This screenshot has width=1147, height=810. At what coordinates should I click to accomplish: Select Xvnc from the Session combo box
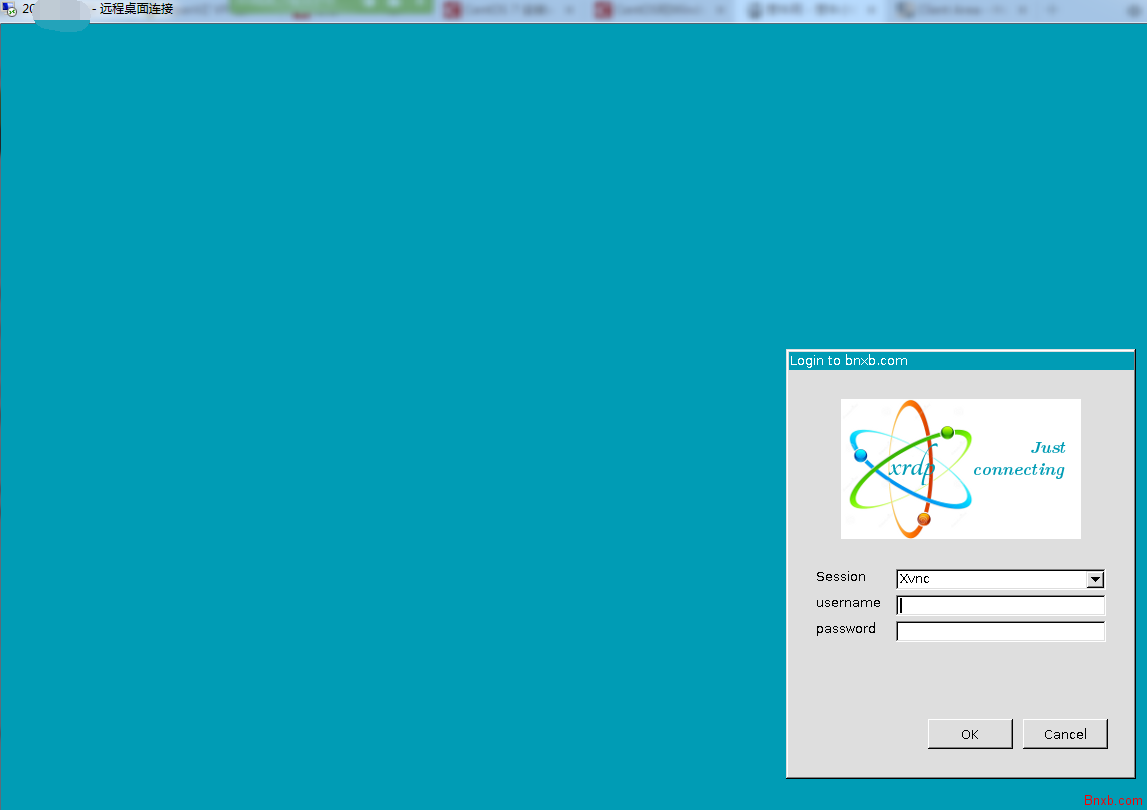point(985,578)
